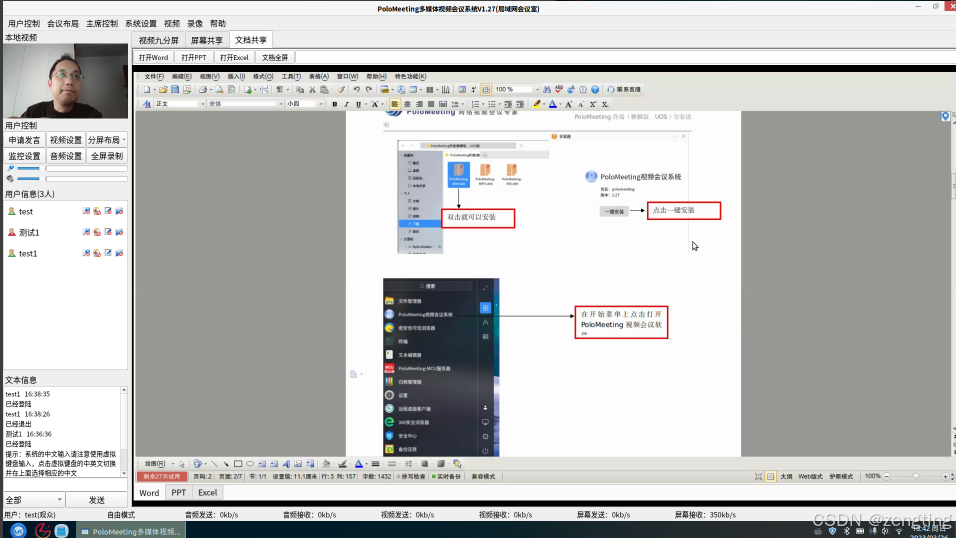Viewport: 956px width, 538px height.
Task: Click the redo arrow icon
Action: click(x=369, y=90)
